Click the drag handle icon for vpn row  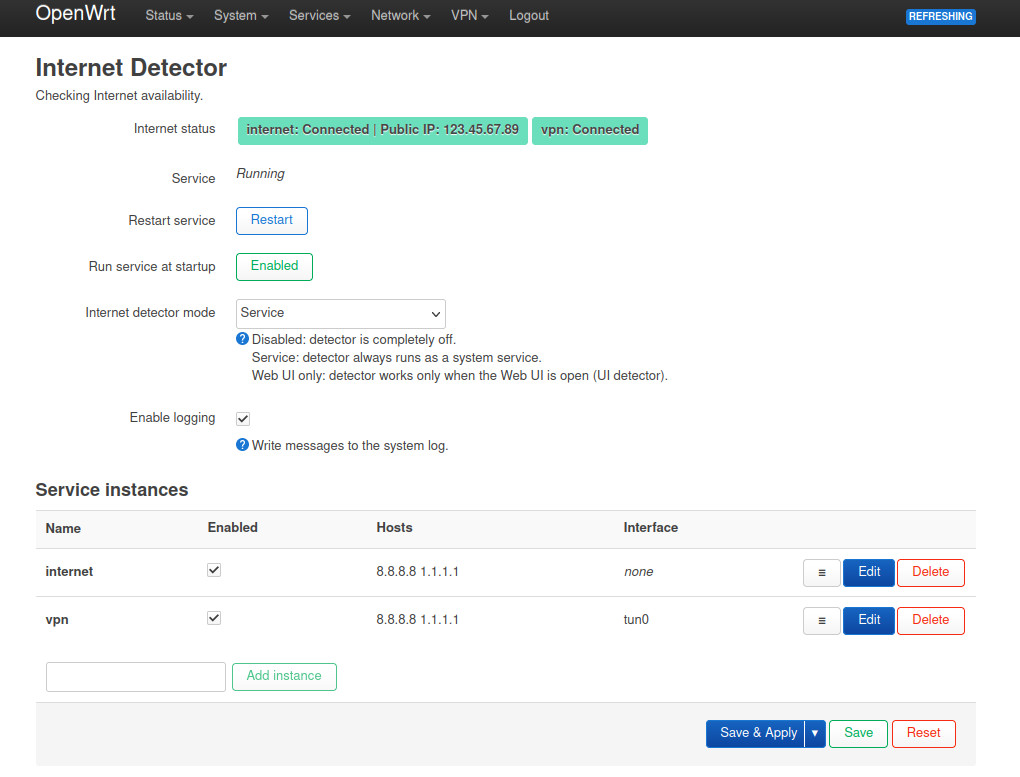pos(822,621)
